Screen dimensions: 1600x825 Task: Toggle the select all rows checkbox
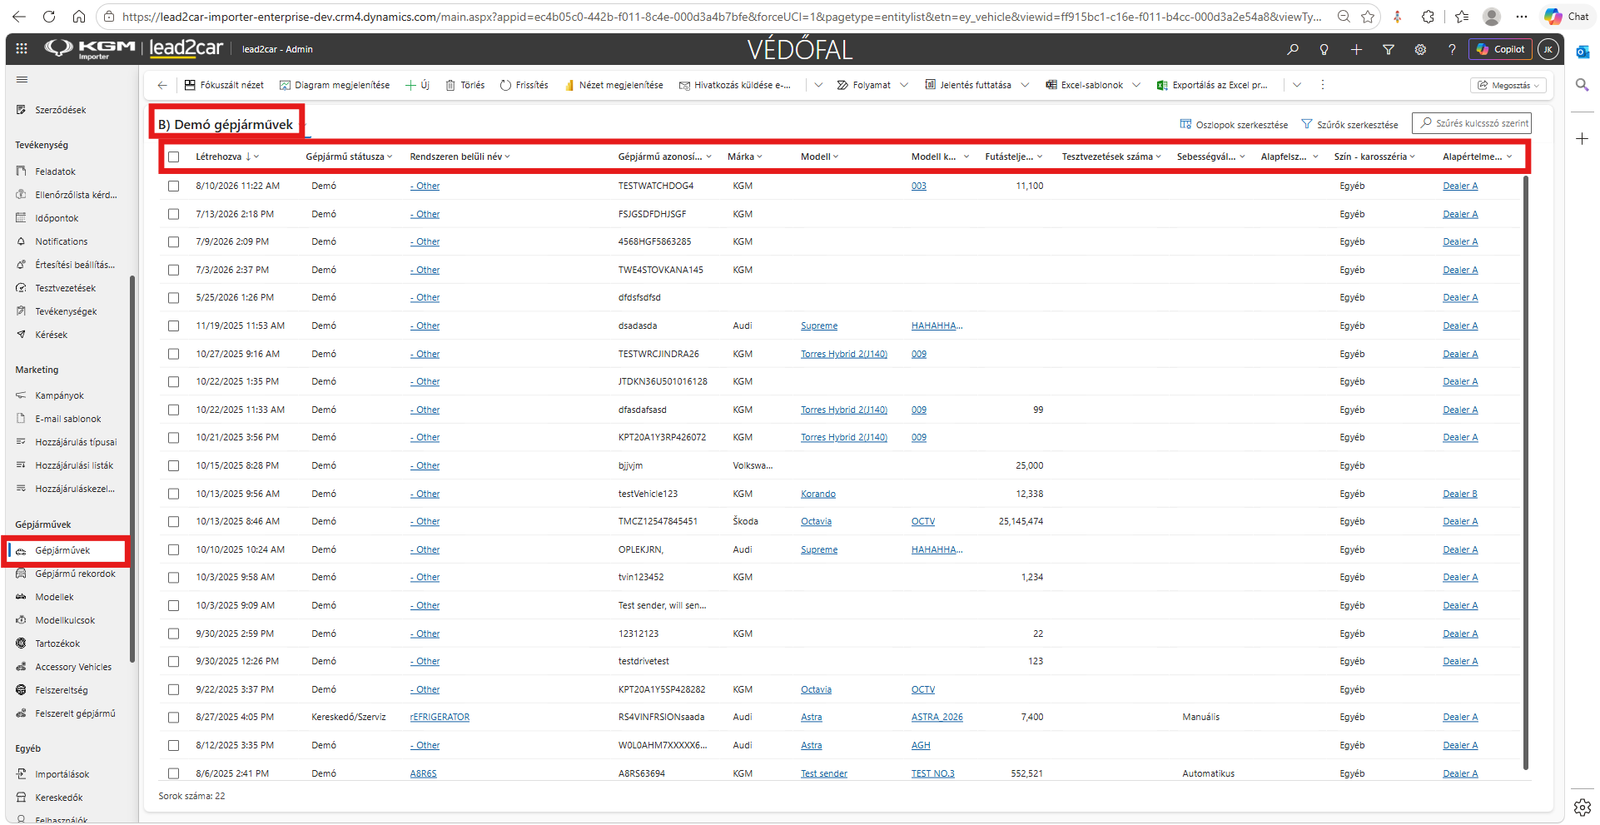tap(174, 157)
